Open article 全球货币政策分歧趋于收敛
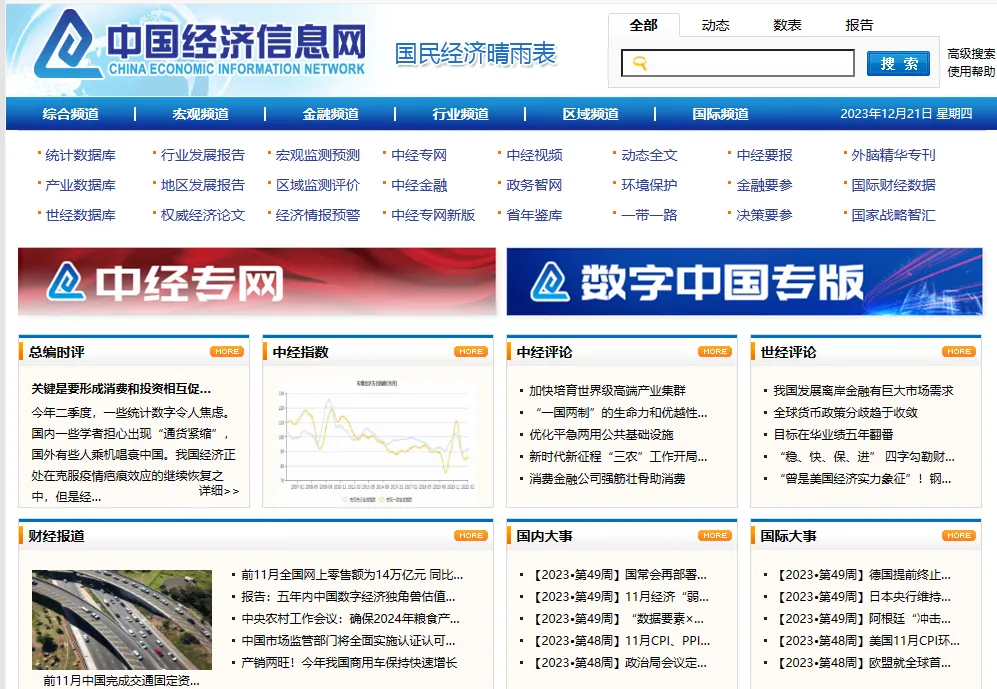 coord(845,413)
